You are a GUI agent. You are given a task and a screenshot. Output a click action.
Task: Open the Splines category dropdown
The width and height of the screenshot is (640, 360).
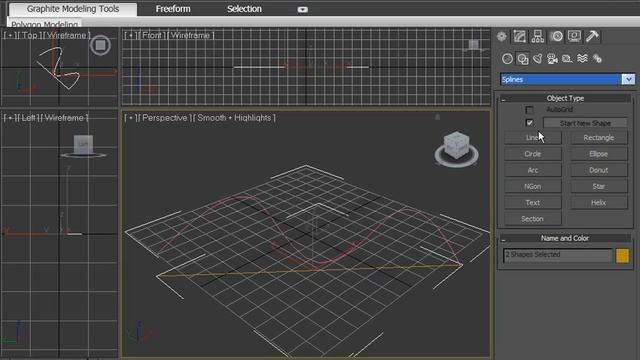(x=628, y=79)
